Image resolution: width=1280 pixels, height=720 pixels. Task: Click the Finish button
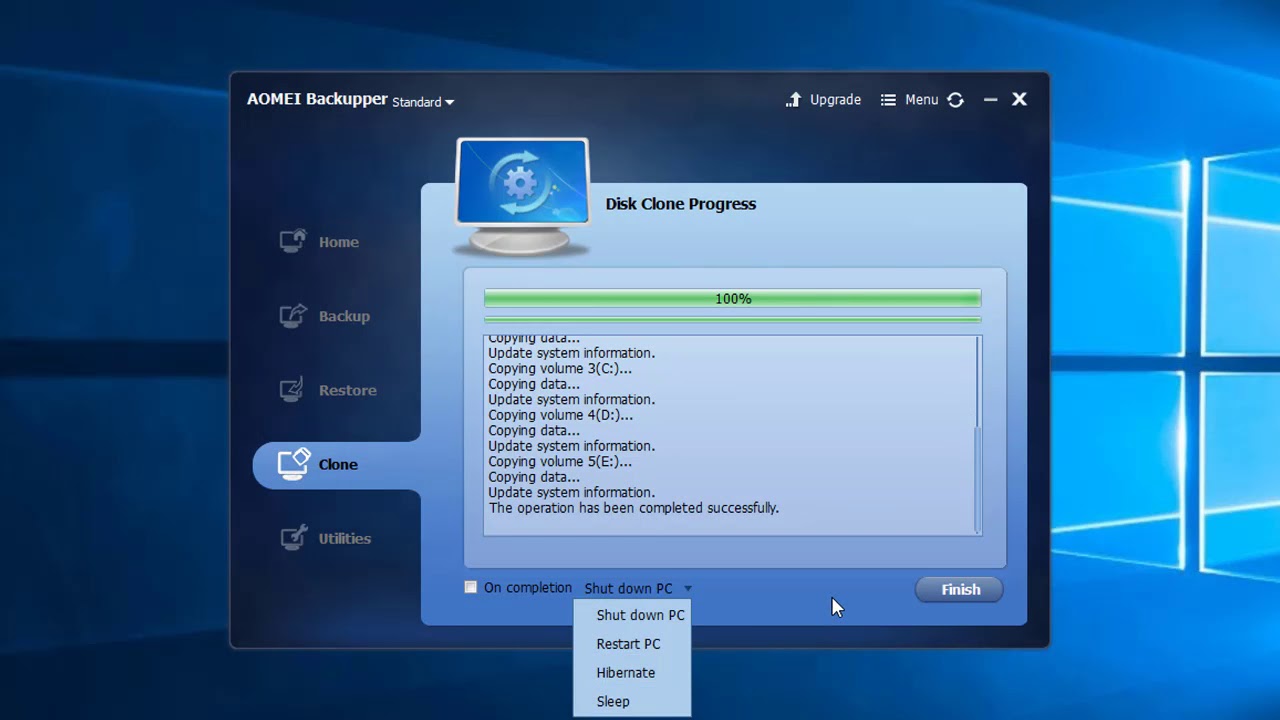click(959, 590)
